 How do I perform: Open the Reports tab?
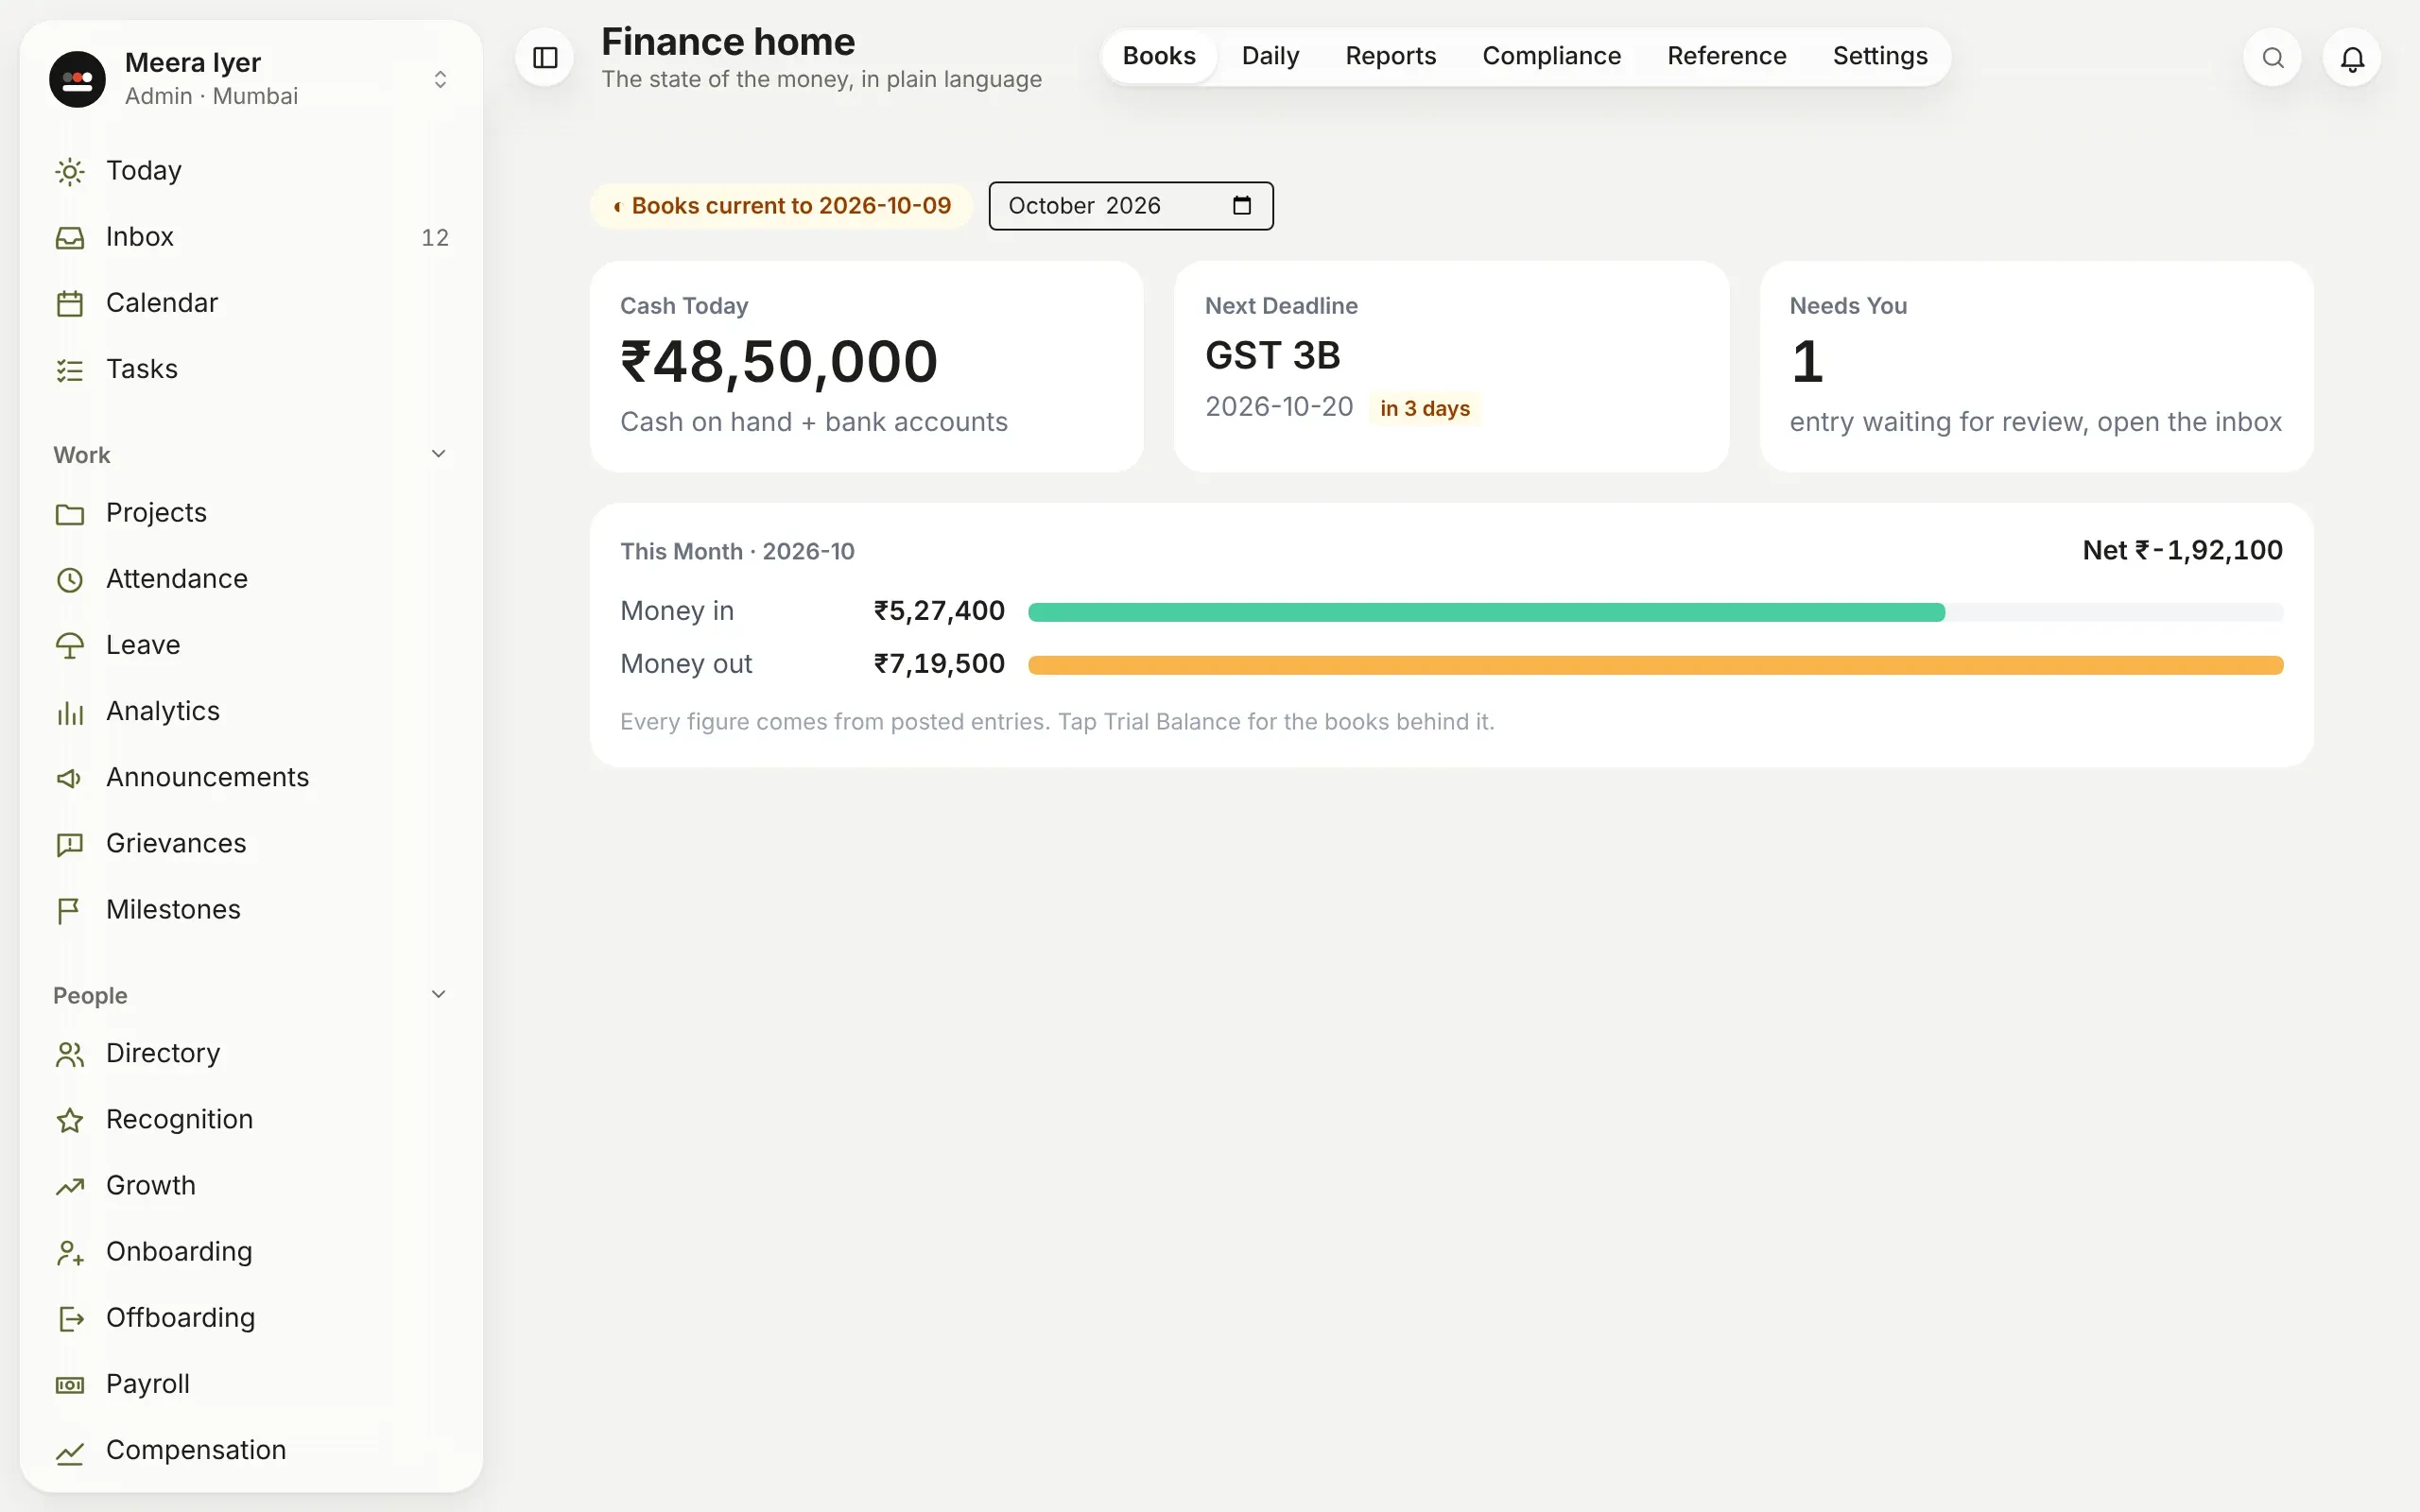tap(1390, 56)
